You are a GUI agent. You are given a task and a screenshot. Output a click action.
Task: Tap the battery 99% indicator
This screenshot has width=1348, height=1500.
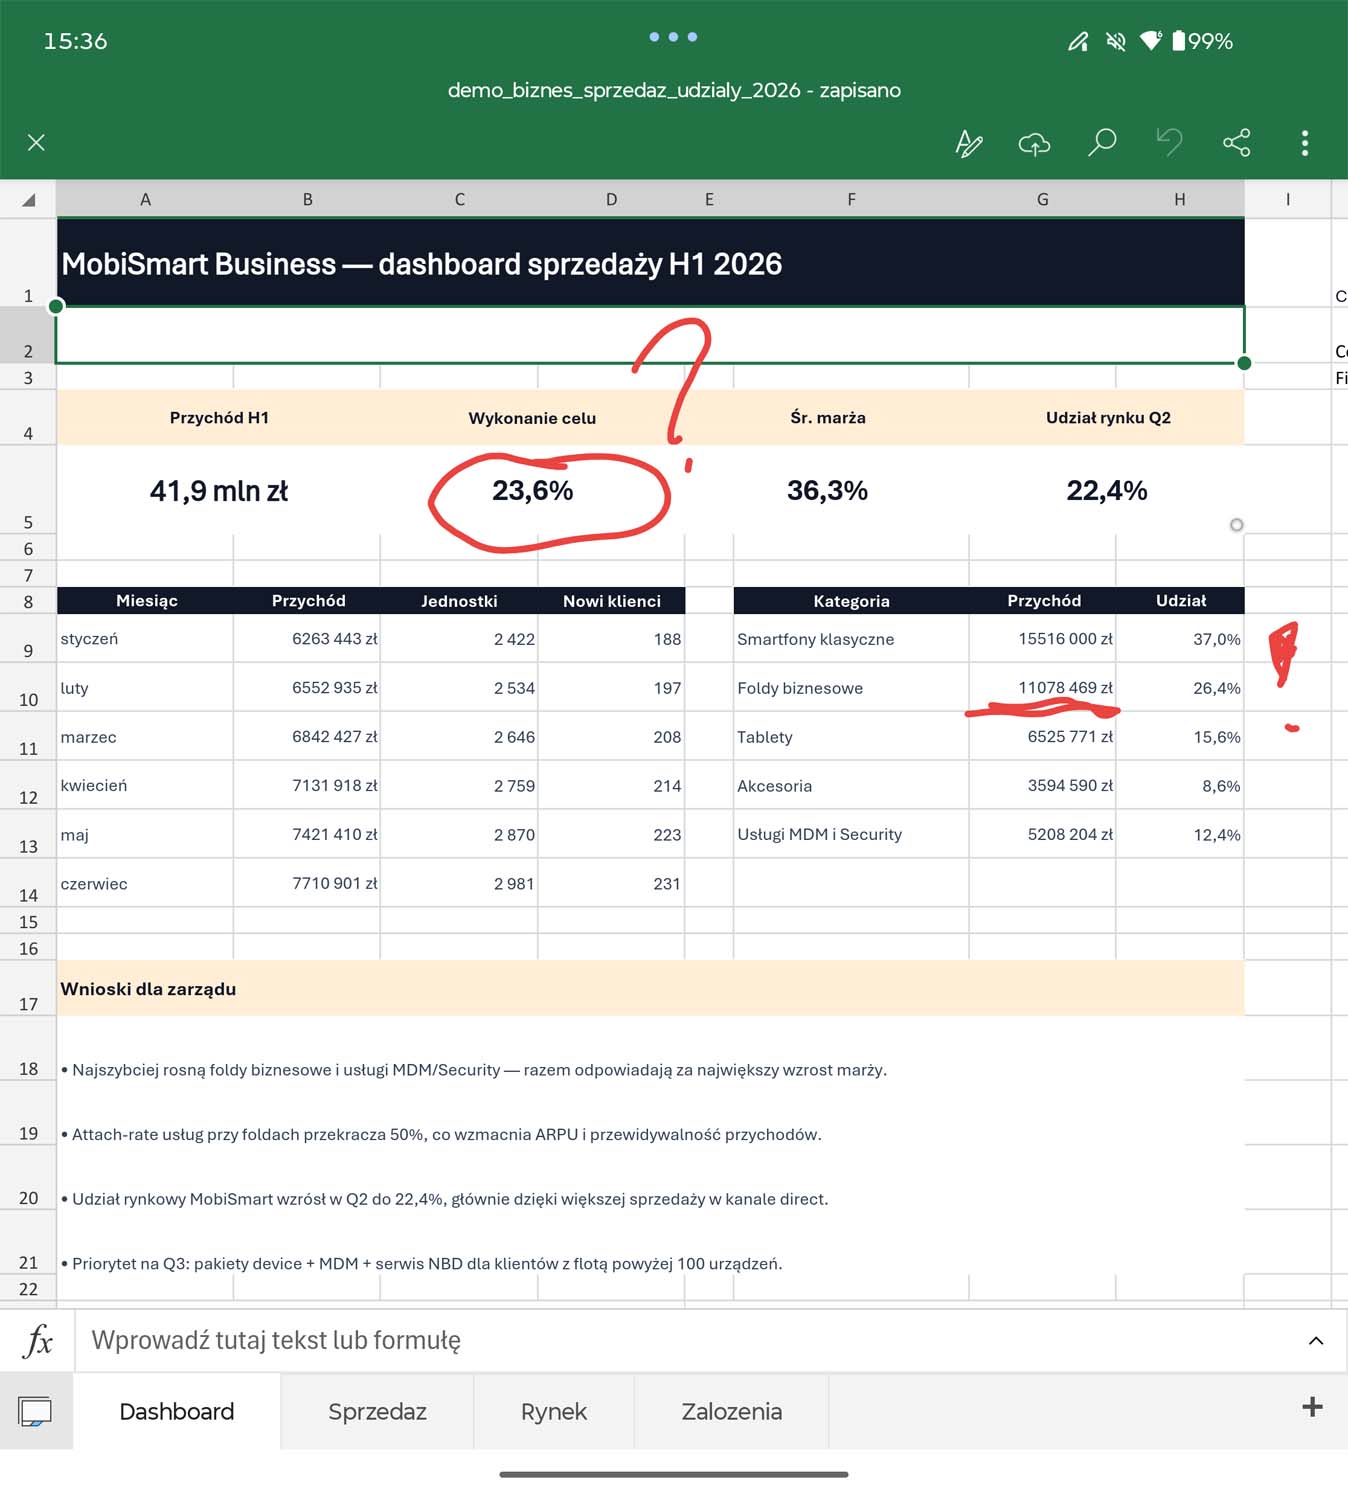click(1202, 41)
